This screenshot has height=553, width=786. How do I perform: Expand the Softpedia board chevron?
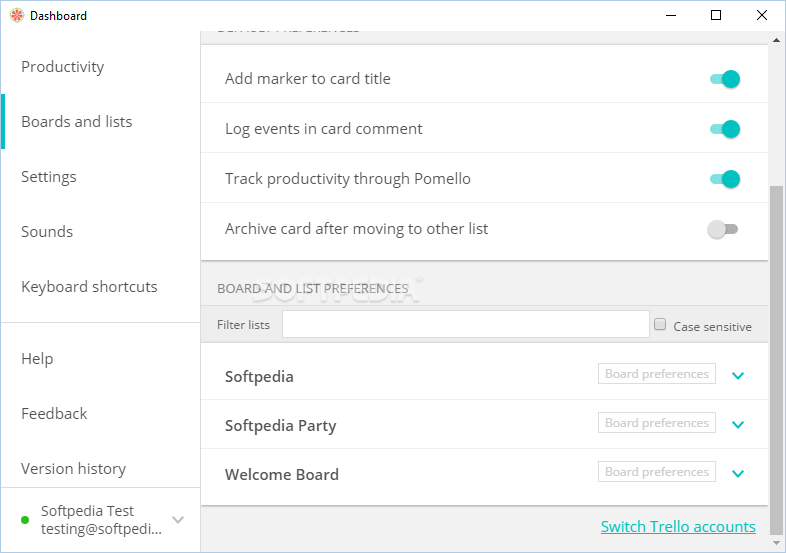pyautogui.click(x=738, y=375)
